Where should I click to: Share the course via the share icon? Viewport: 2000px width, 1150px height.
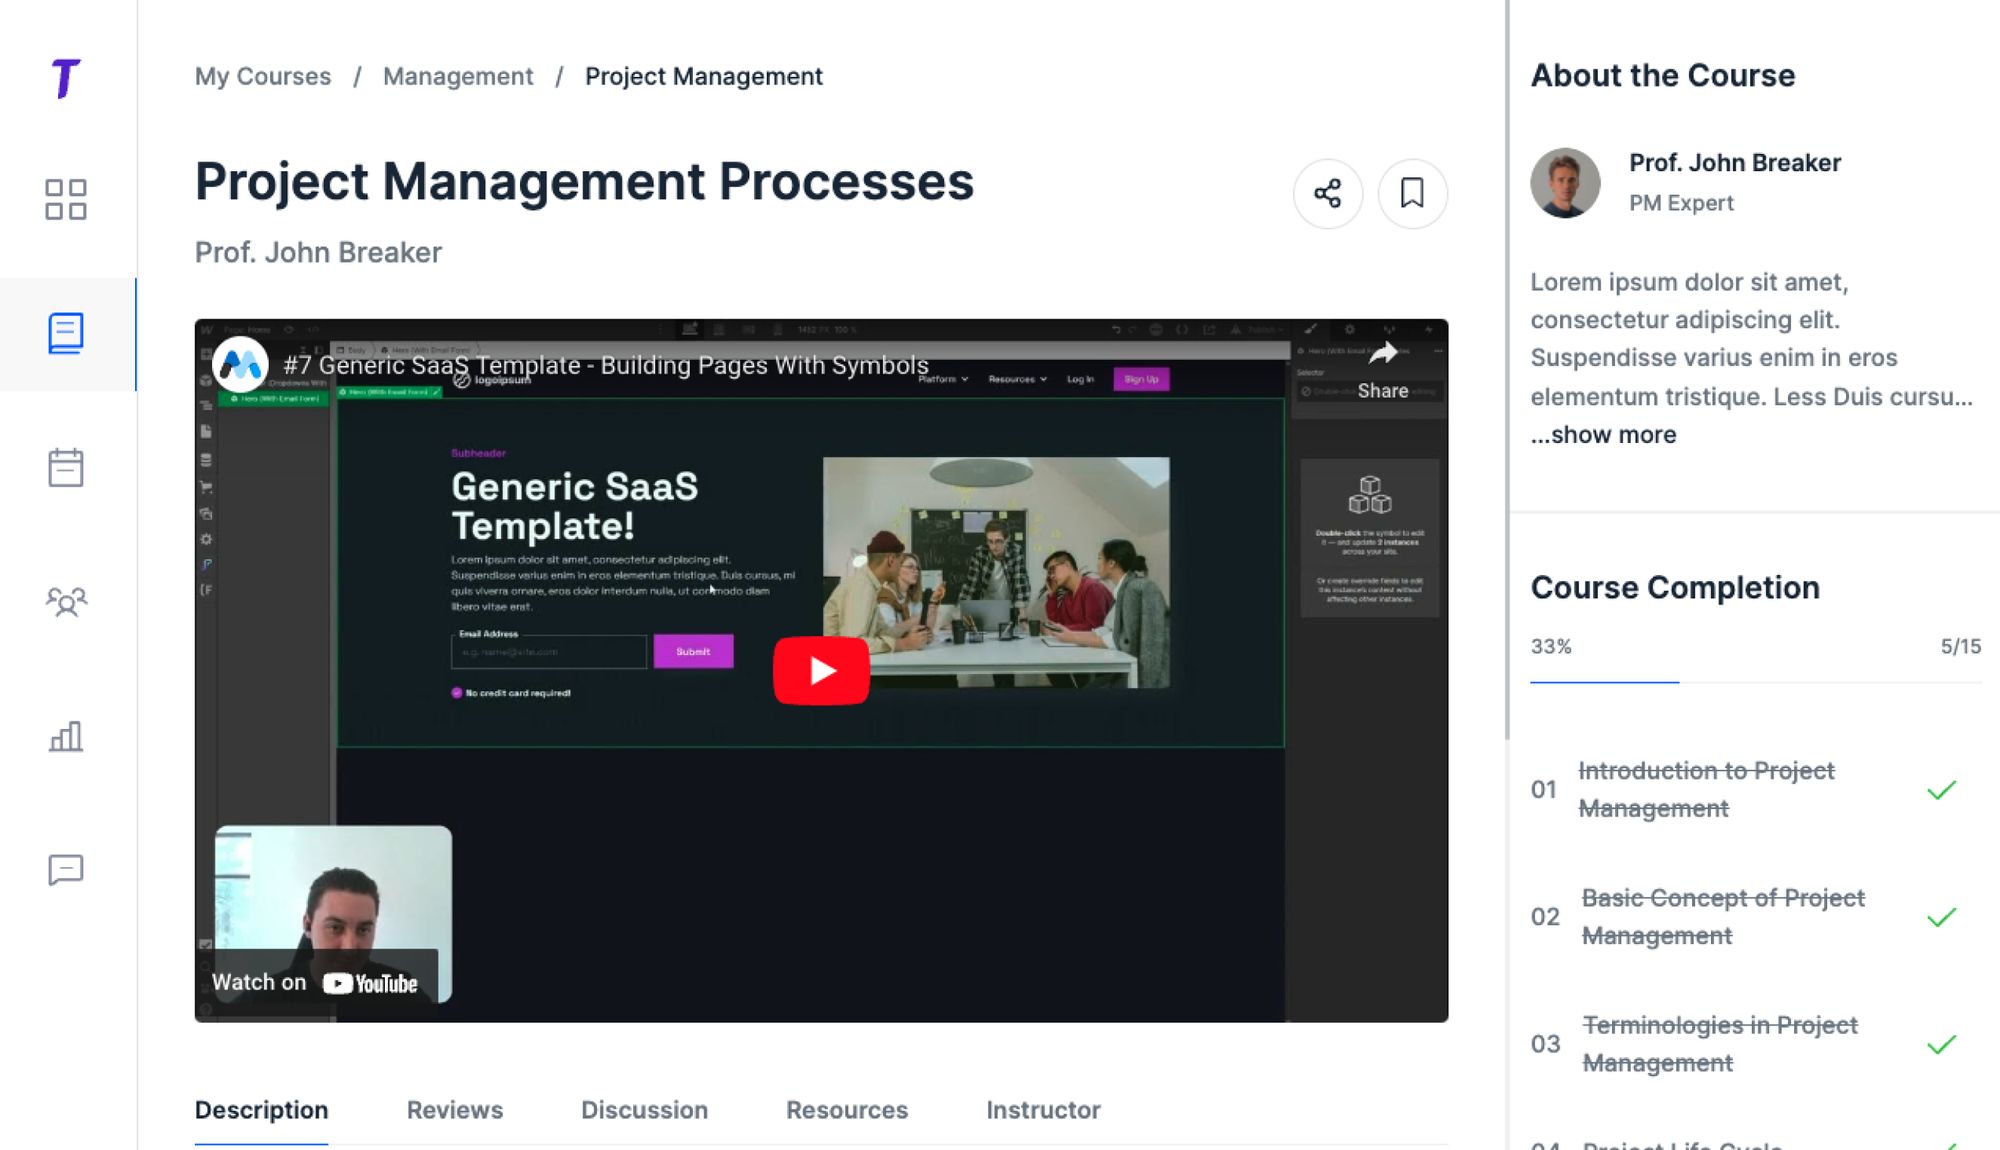click(1327, 194)
